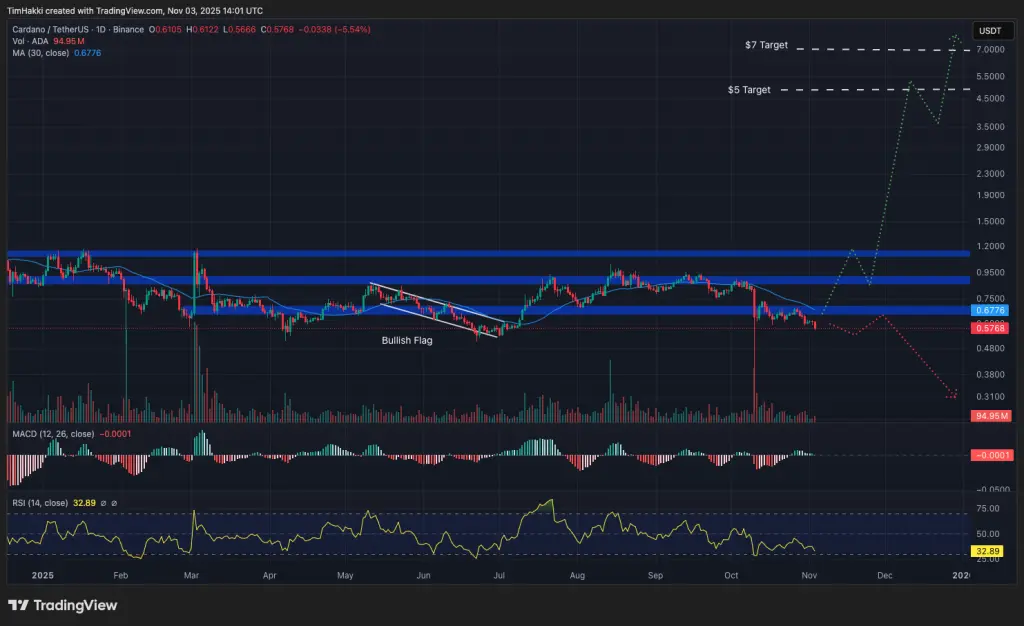Click the yellow 32.89 RSI value label
This screenshot has width=1024, height=626.
point(988,550)
